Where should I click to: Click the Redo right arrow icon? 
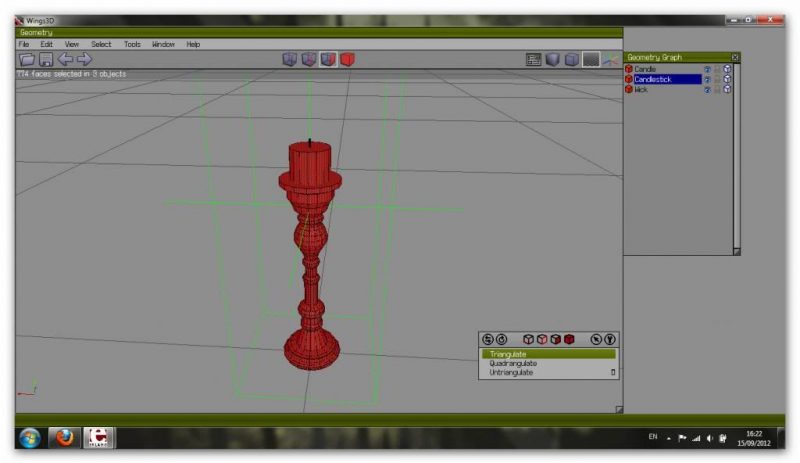(84, 60)
